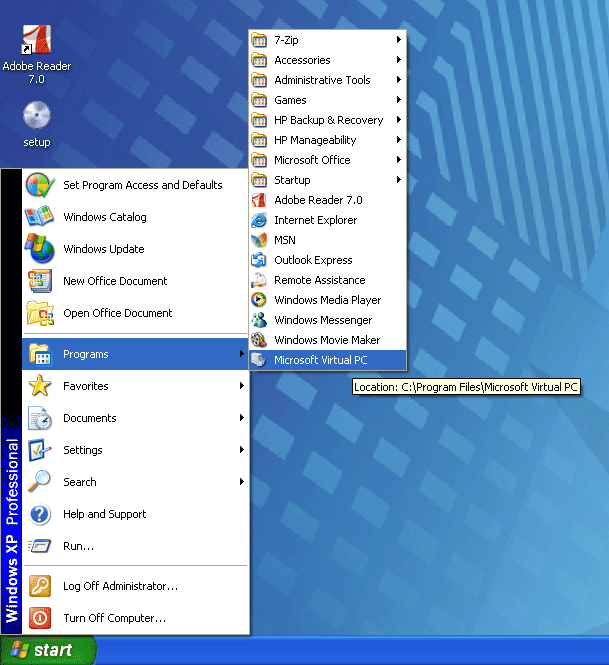Click the Favorites star icon
Viewport: 609px width, 665px height.
[39, 386]
